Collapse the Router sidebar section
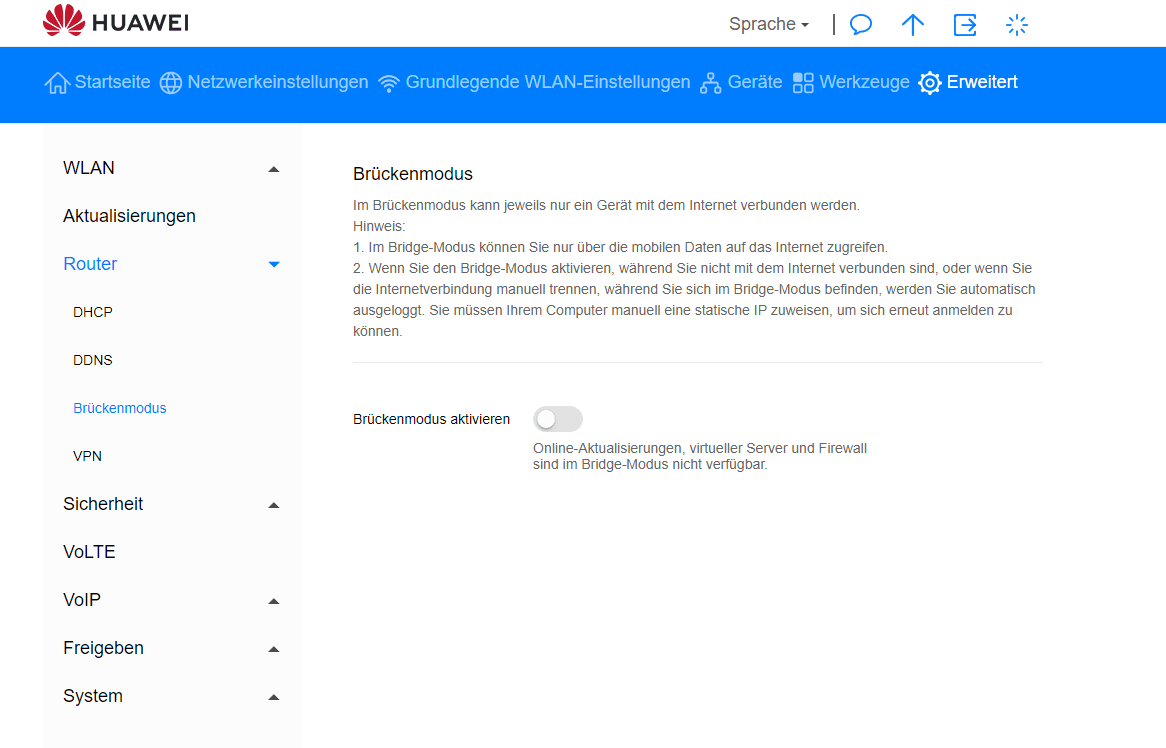Image resolution: width=1166 pixels, height=748 pixels. tap(273, 265)
